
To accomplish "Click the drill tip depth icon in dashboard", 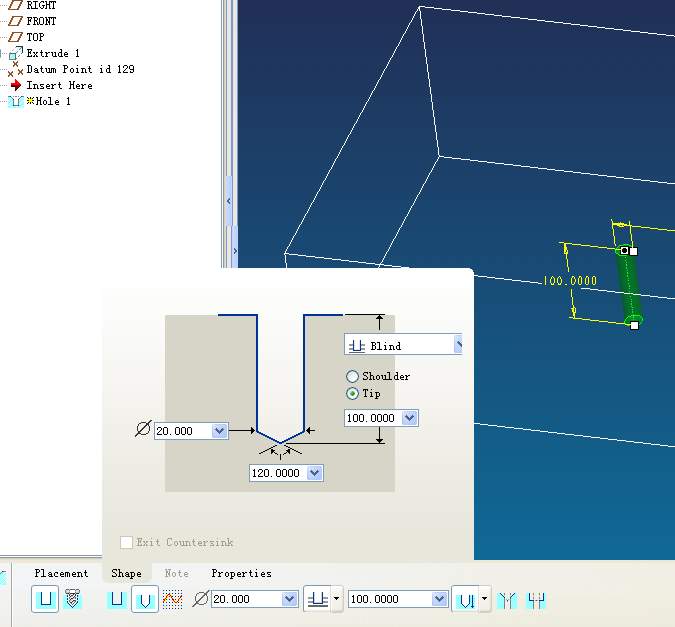I will click(x=466, y=599).
